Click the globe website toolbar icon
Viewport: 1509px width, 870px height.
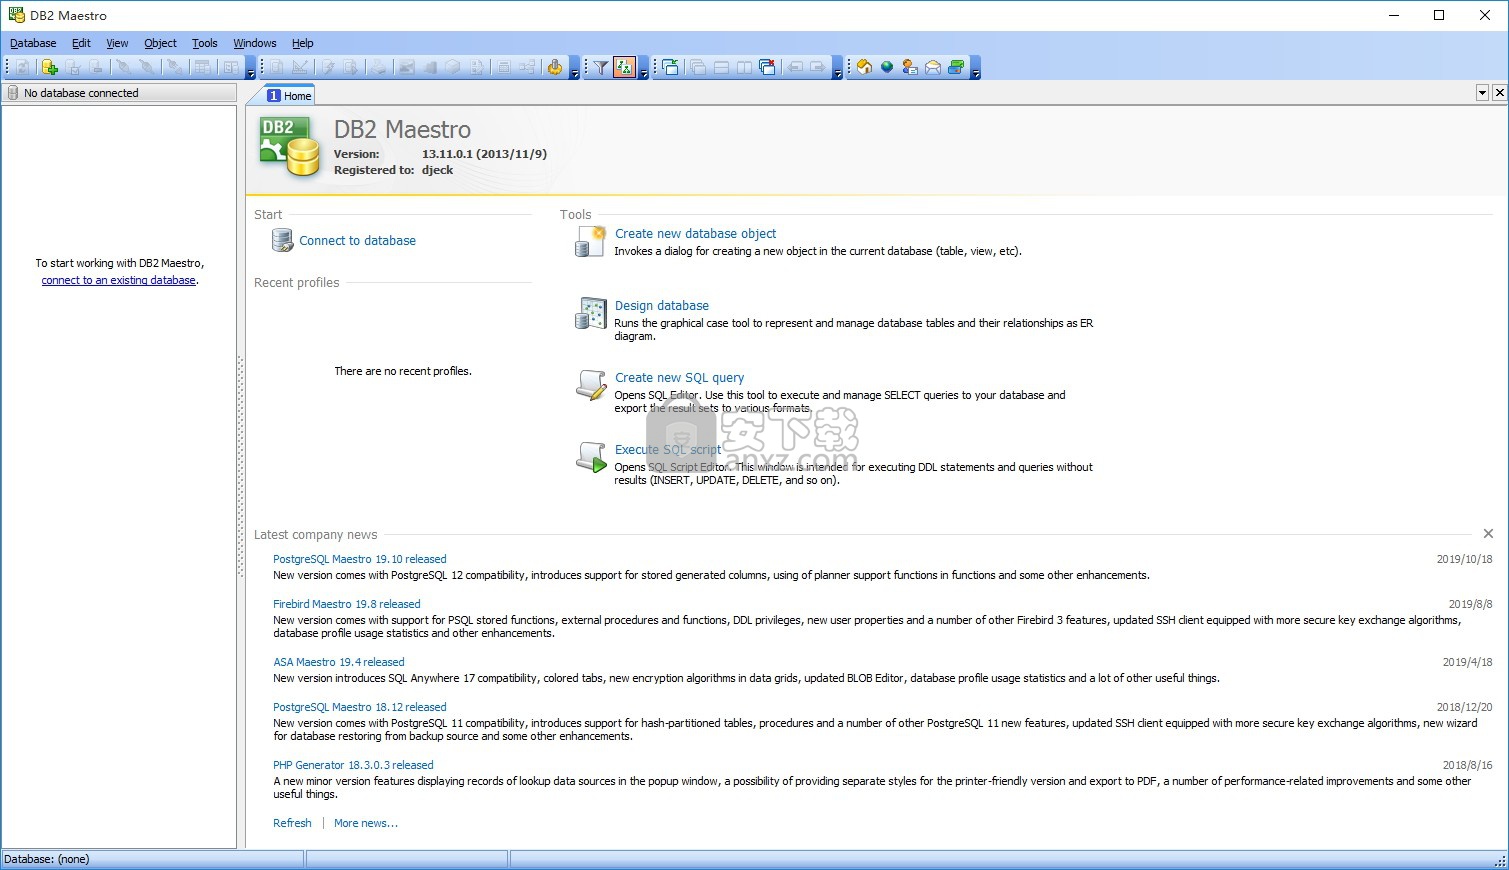pos(887,67)
